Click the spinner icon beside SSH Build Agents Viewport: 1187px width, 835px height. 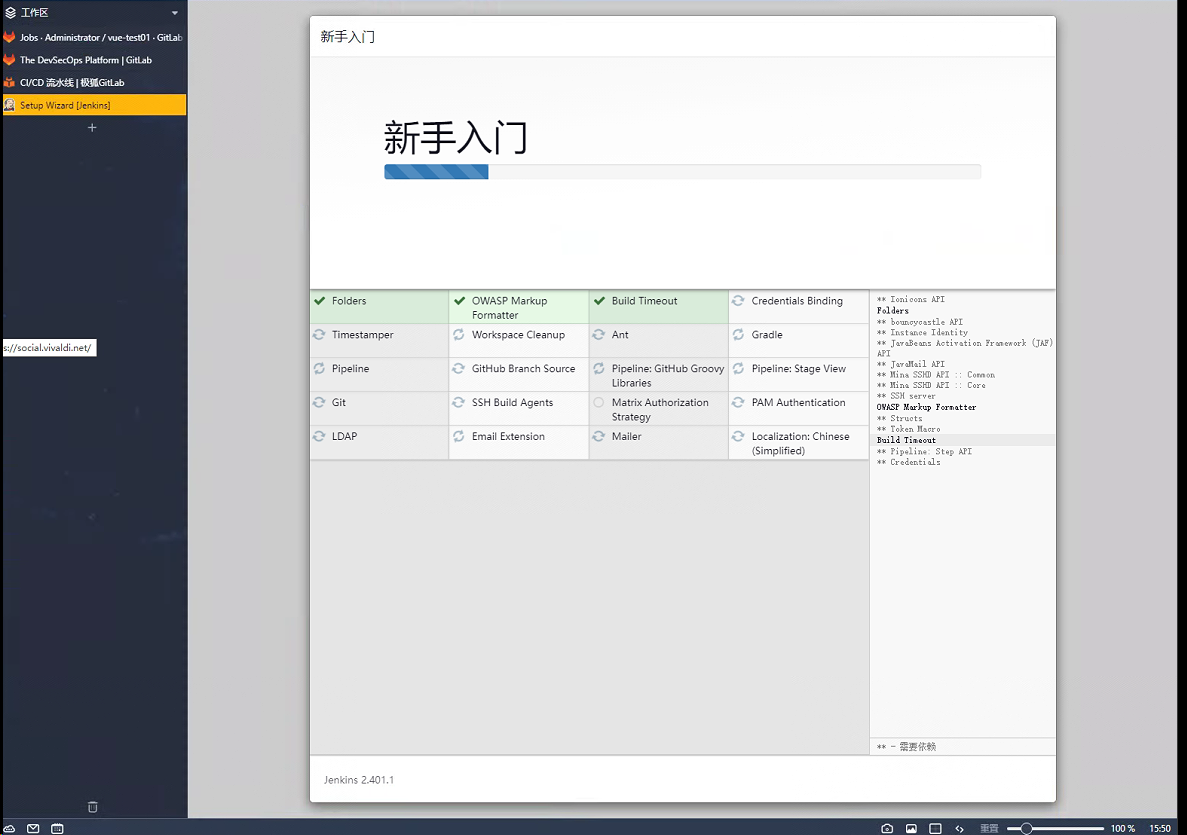[459, 402]
